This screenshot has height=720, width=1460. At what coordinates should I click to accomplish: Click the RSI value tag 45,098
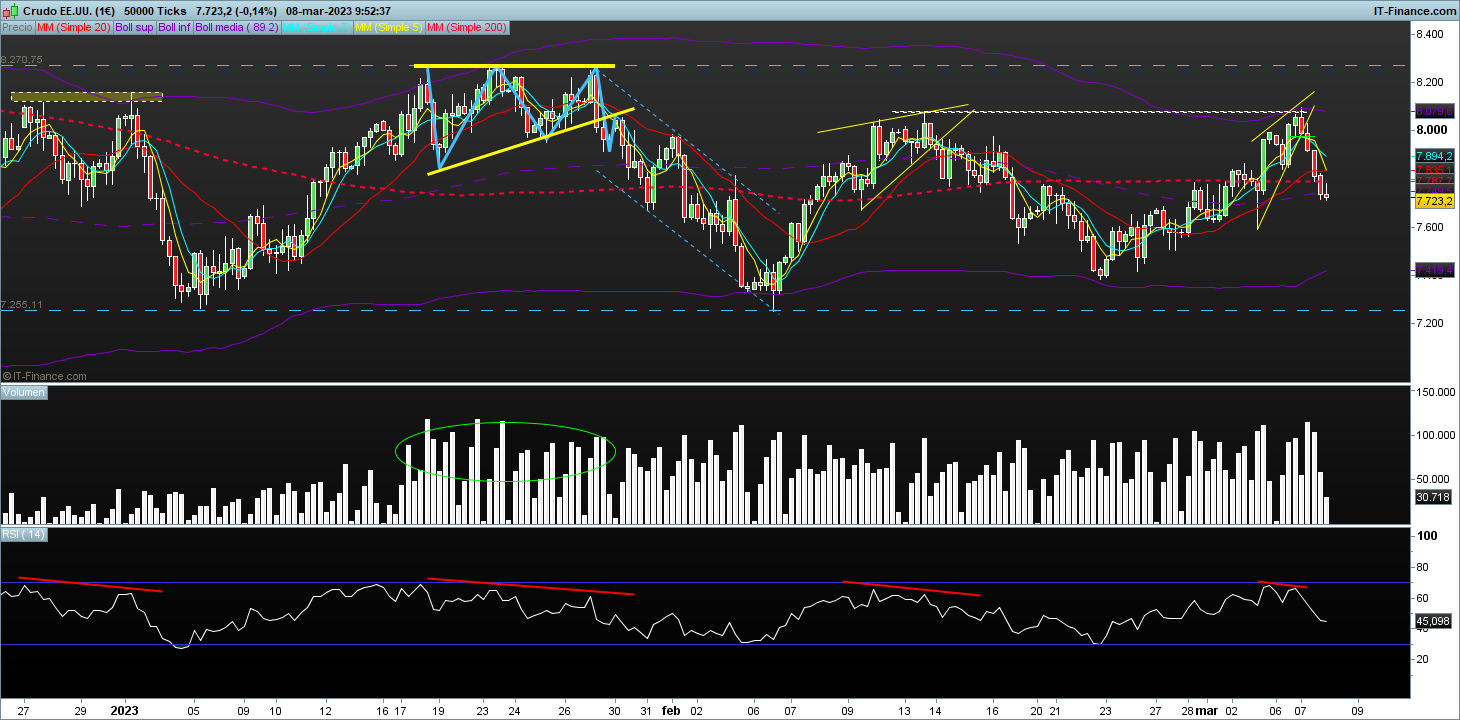(1434, 621)
